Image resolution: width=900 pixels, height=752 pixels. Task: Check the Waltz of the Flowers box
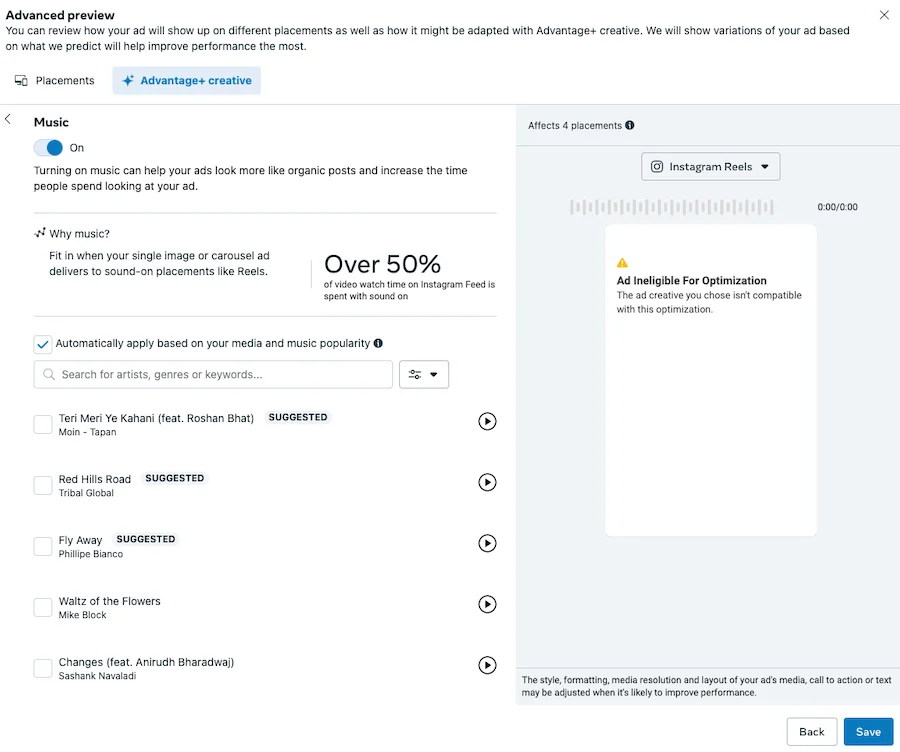[x=43, y=607]
